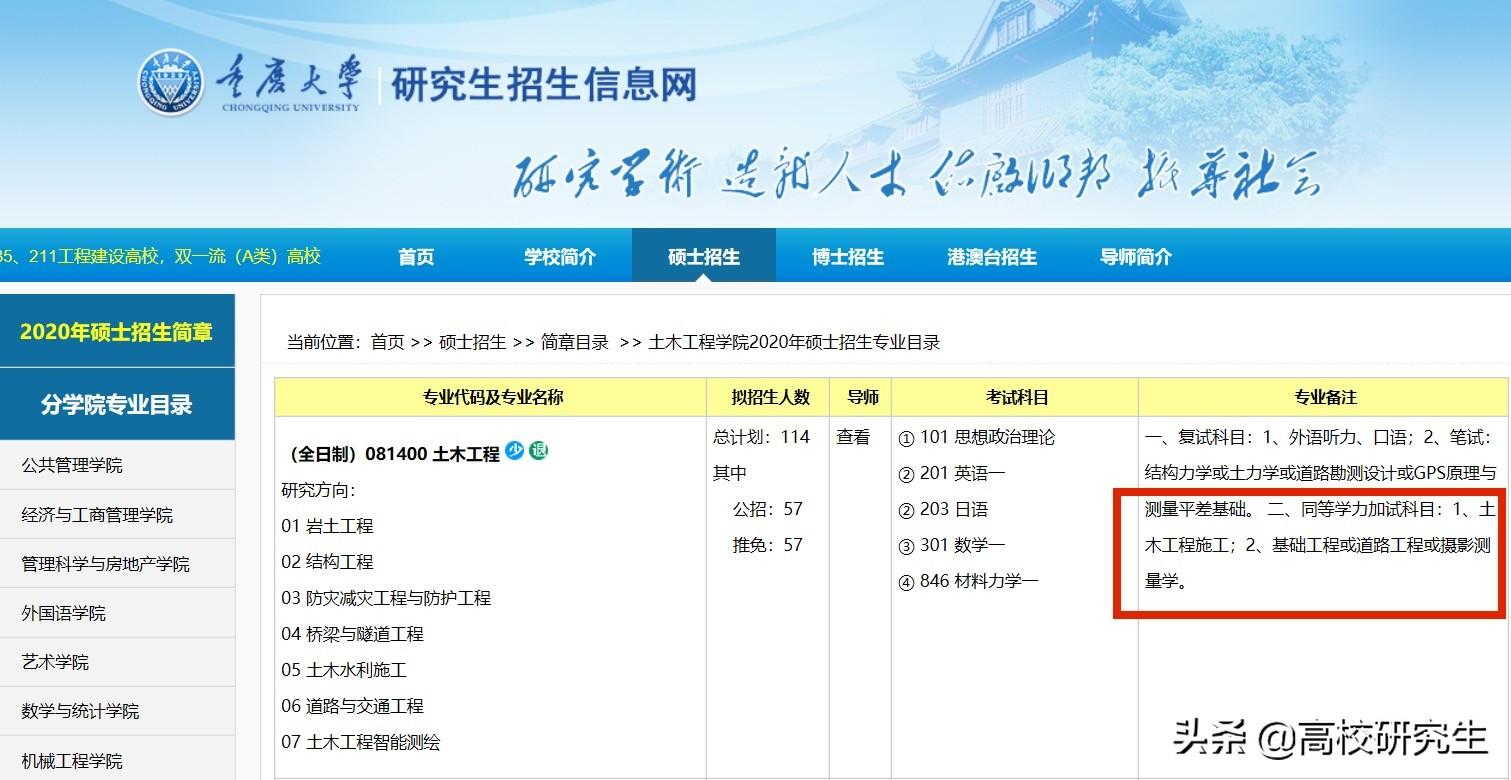This screenshot has width=1511, height=780.
Task: Click research direction 03 防灾减灾工程与防护工程
Action: click(386, 597)
